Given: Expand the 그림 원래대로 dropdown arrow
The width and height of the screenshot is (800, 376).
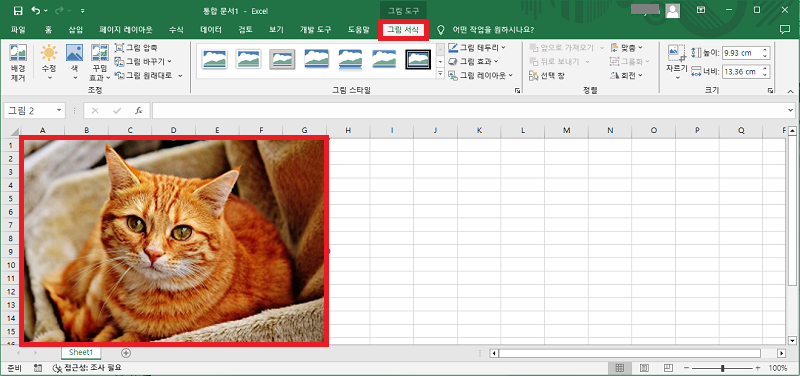Looking at the screenshot, I should (x=181, y=76).
